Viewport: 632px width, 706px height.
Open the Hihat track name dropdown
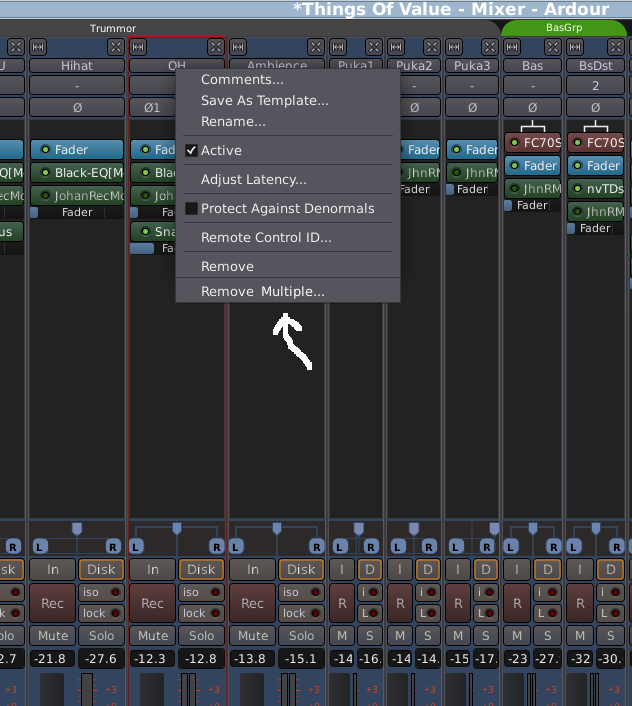point(77,66)
